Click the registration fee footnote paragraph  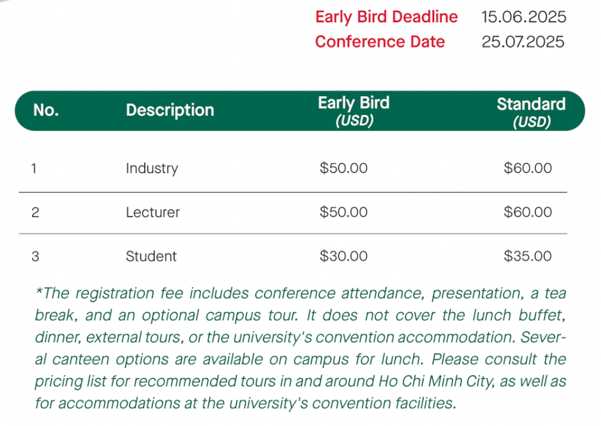tap(300, 347)
